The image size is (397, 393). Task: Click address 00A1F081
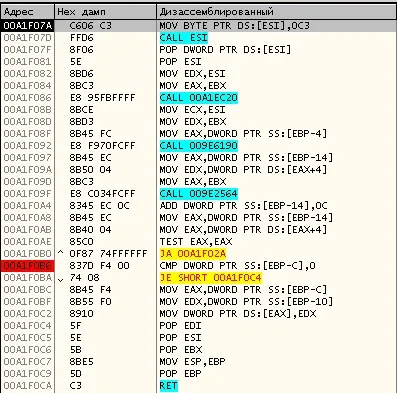pos(28,62)
